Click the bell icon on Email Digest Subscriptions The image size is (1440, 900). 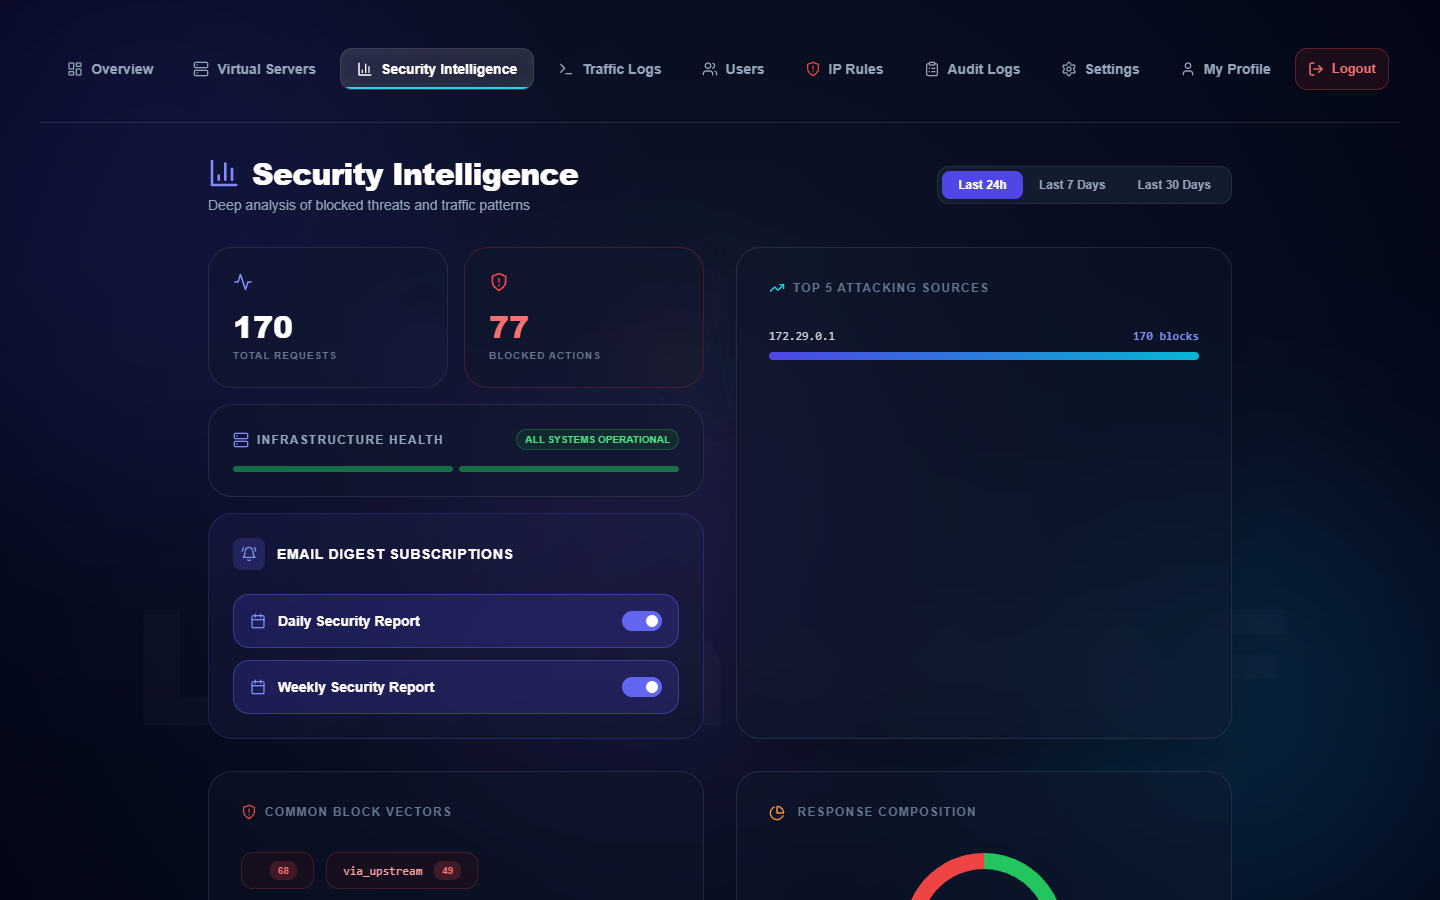248,554
